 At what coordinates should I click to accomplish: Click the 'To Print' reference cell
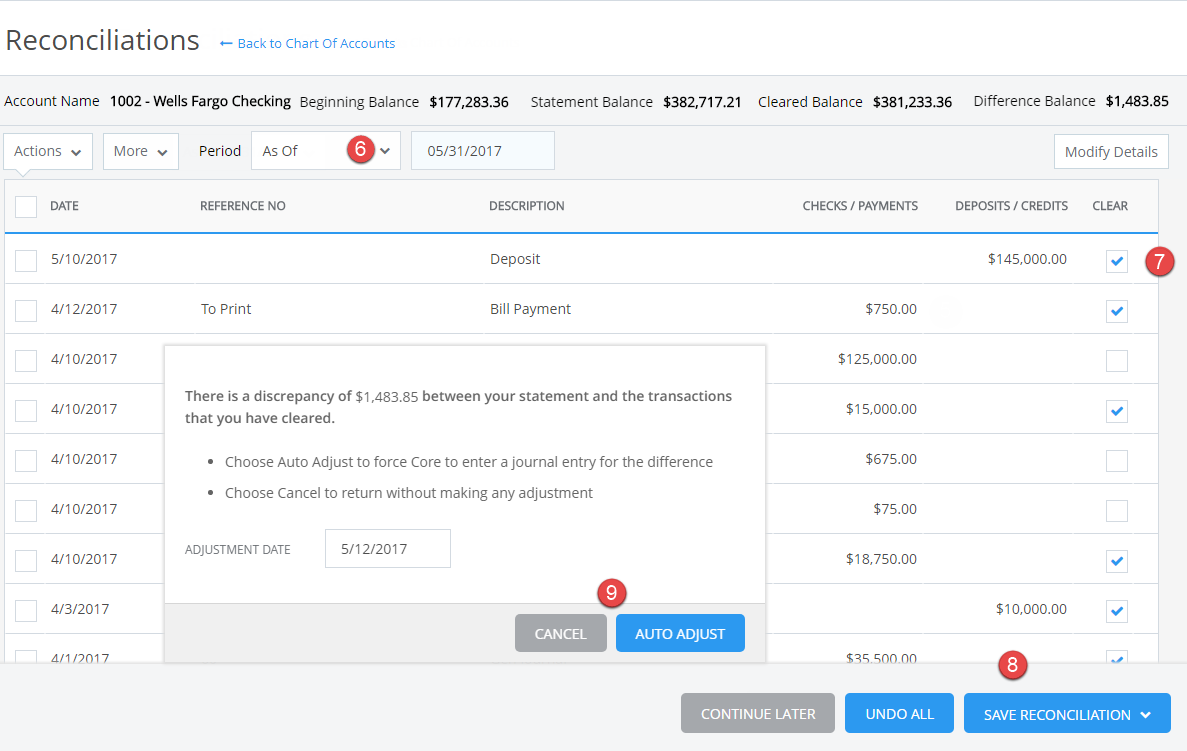pyautogui.click(x=226, y=309)
